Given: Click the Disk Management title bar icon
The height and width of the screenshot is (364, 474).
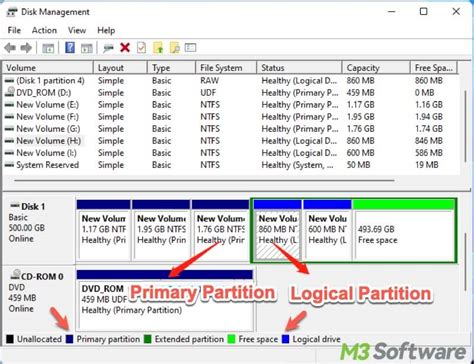Looking at the screenshot, I should coord(12,12).
